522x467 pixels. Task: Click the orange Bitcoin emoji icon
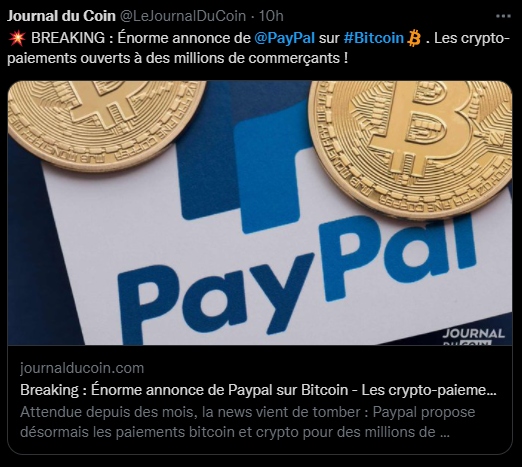[414, 38]
